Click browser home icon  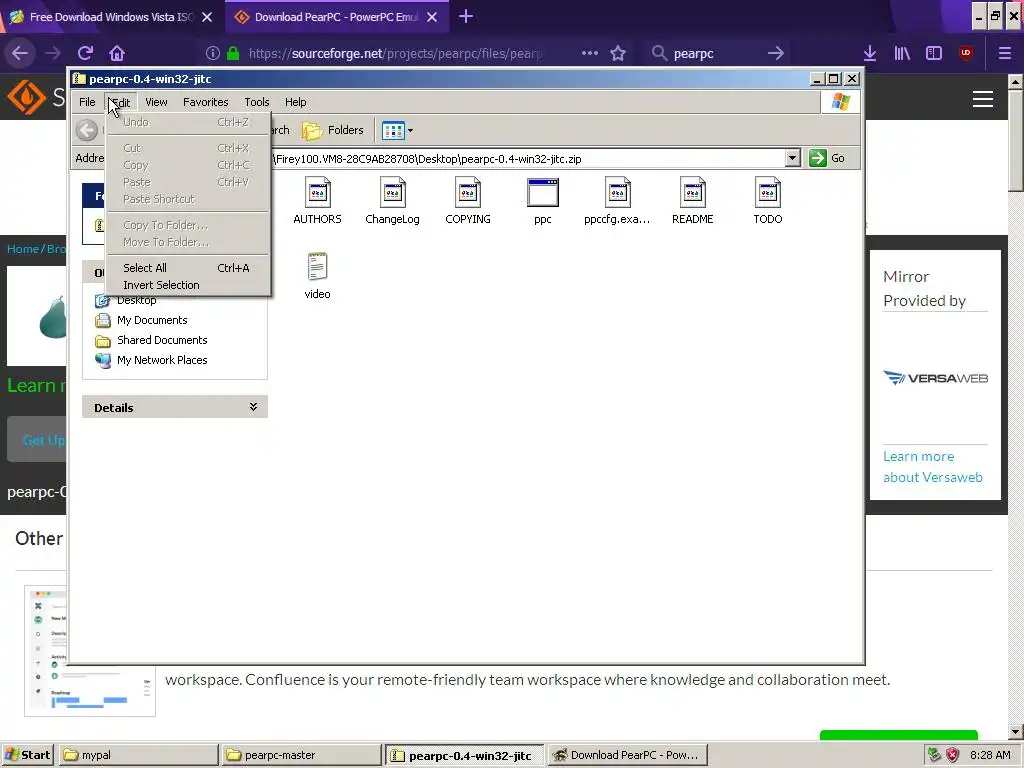[117, 53]
